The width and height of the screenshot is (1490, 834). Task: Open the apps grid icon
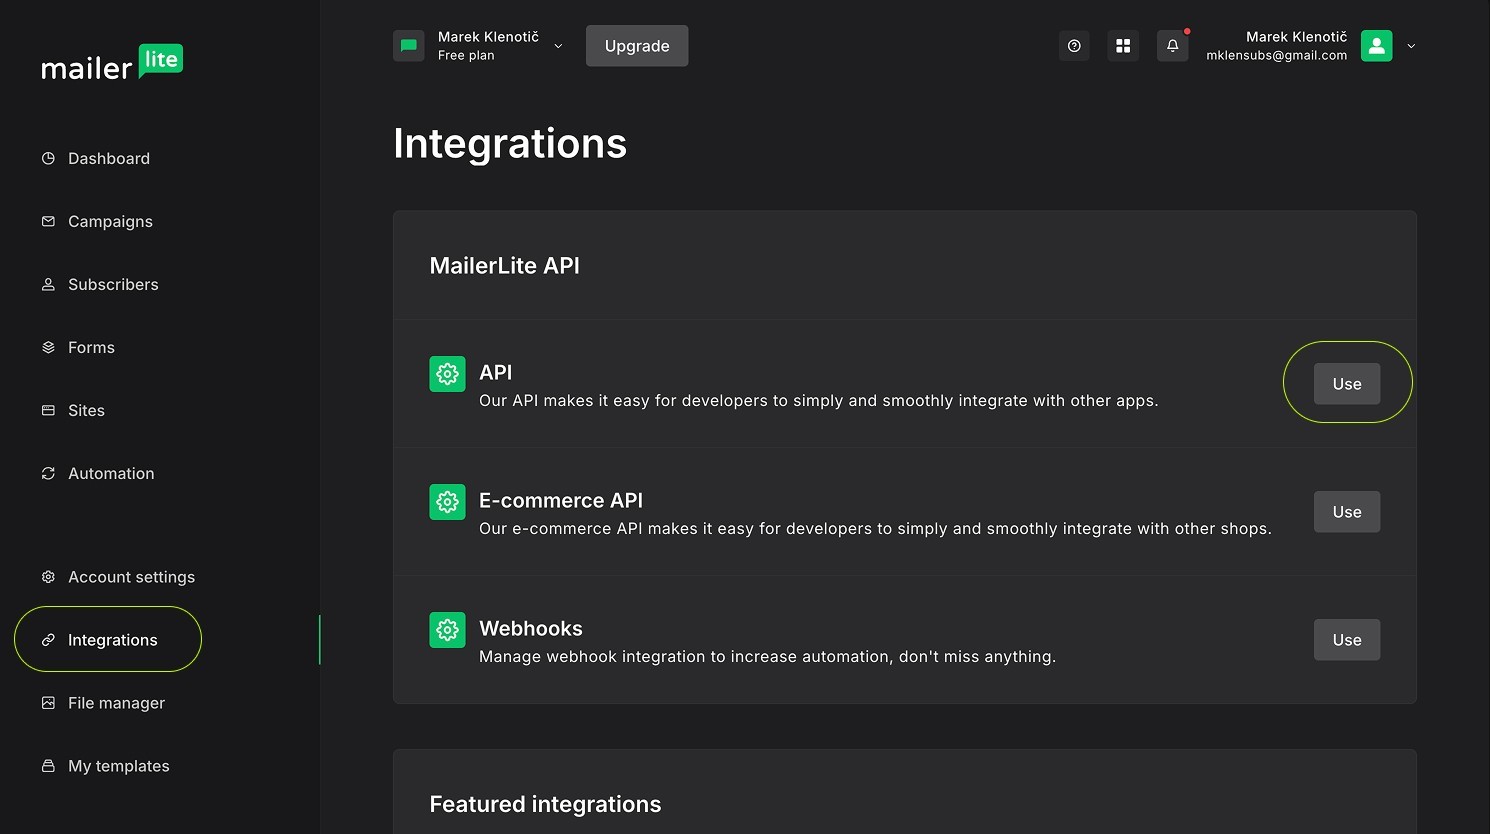click(1123, 45)
